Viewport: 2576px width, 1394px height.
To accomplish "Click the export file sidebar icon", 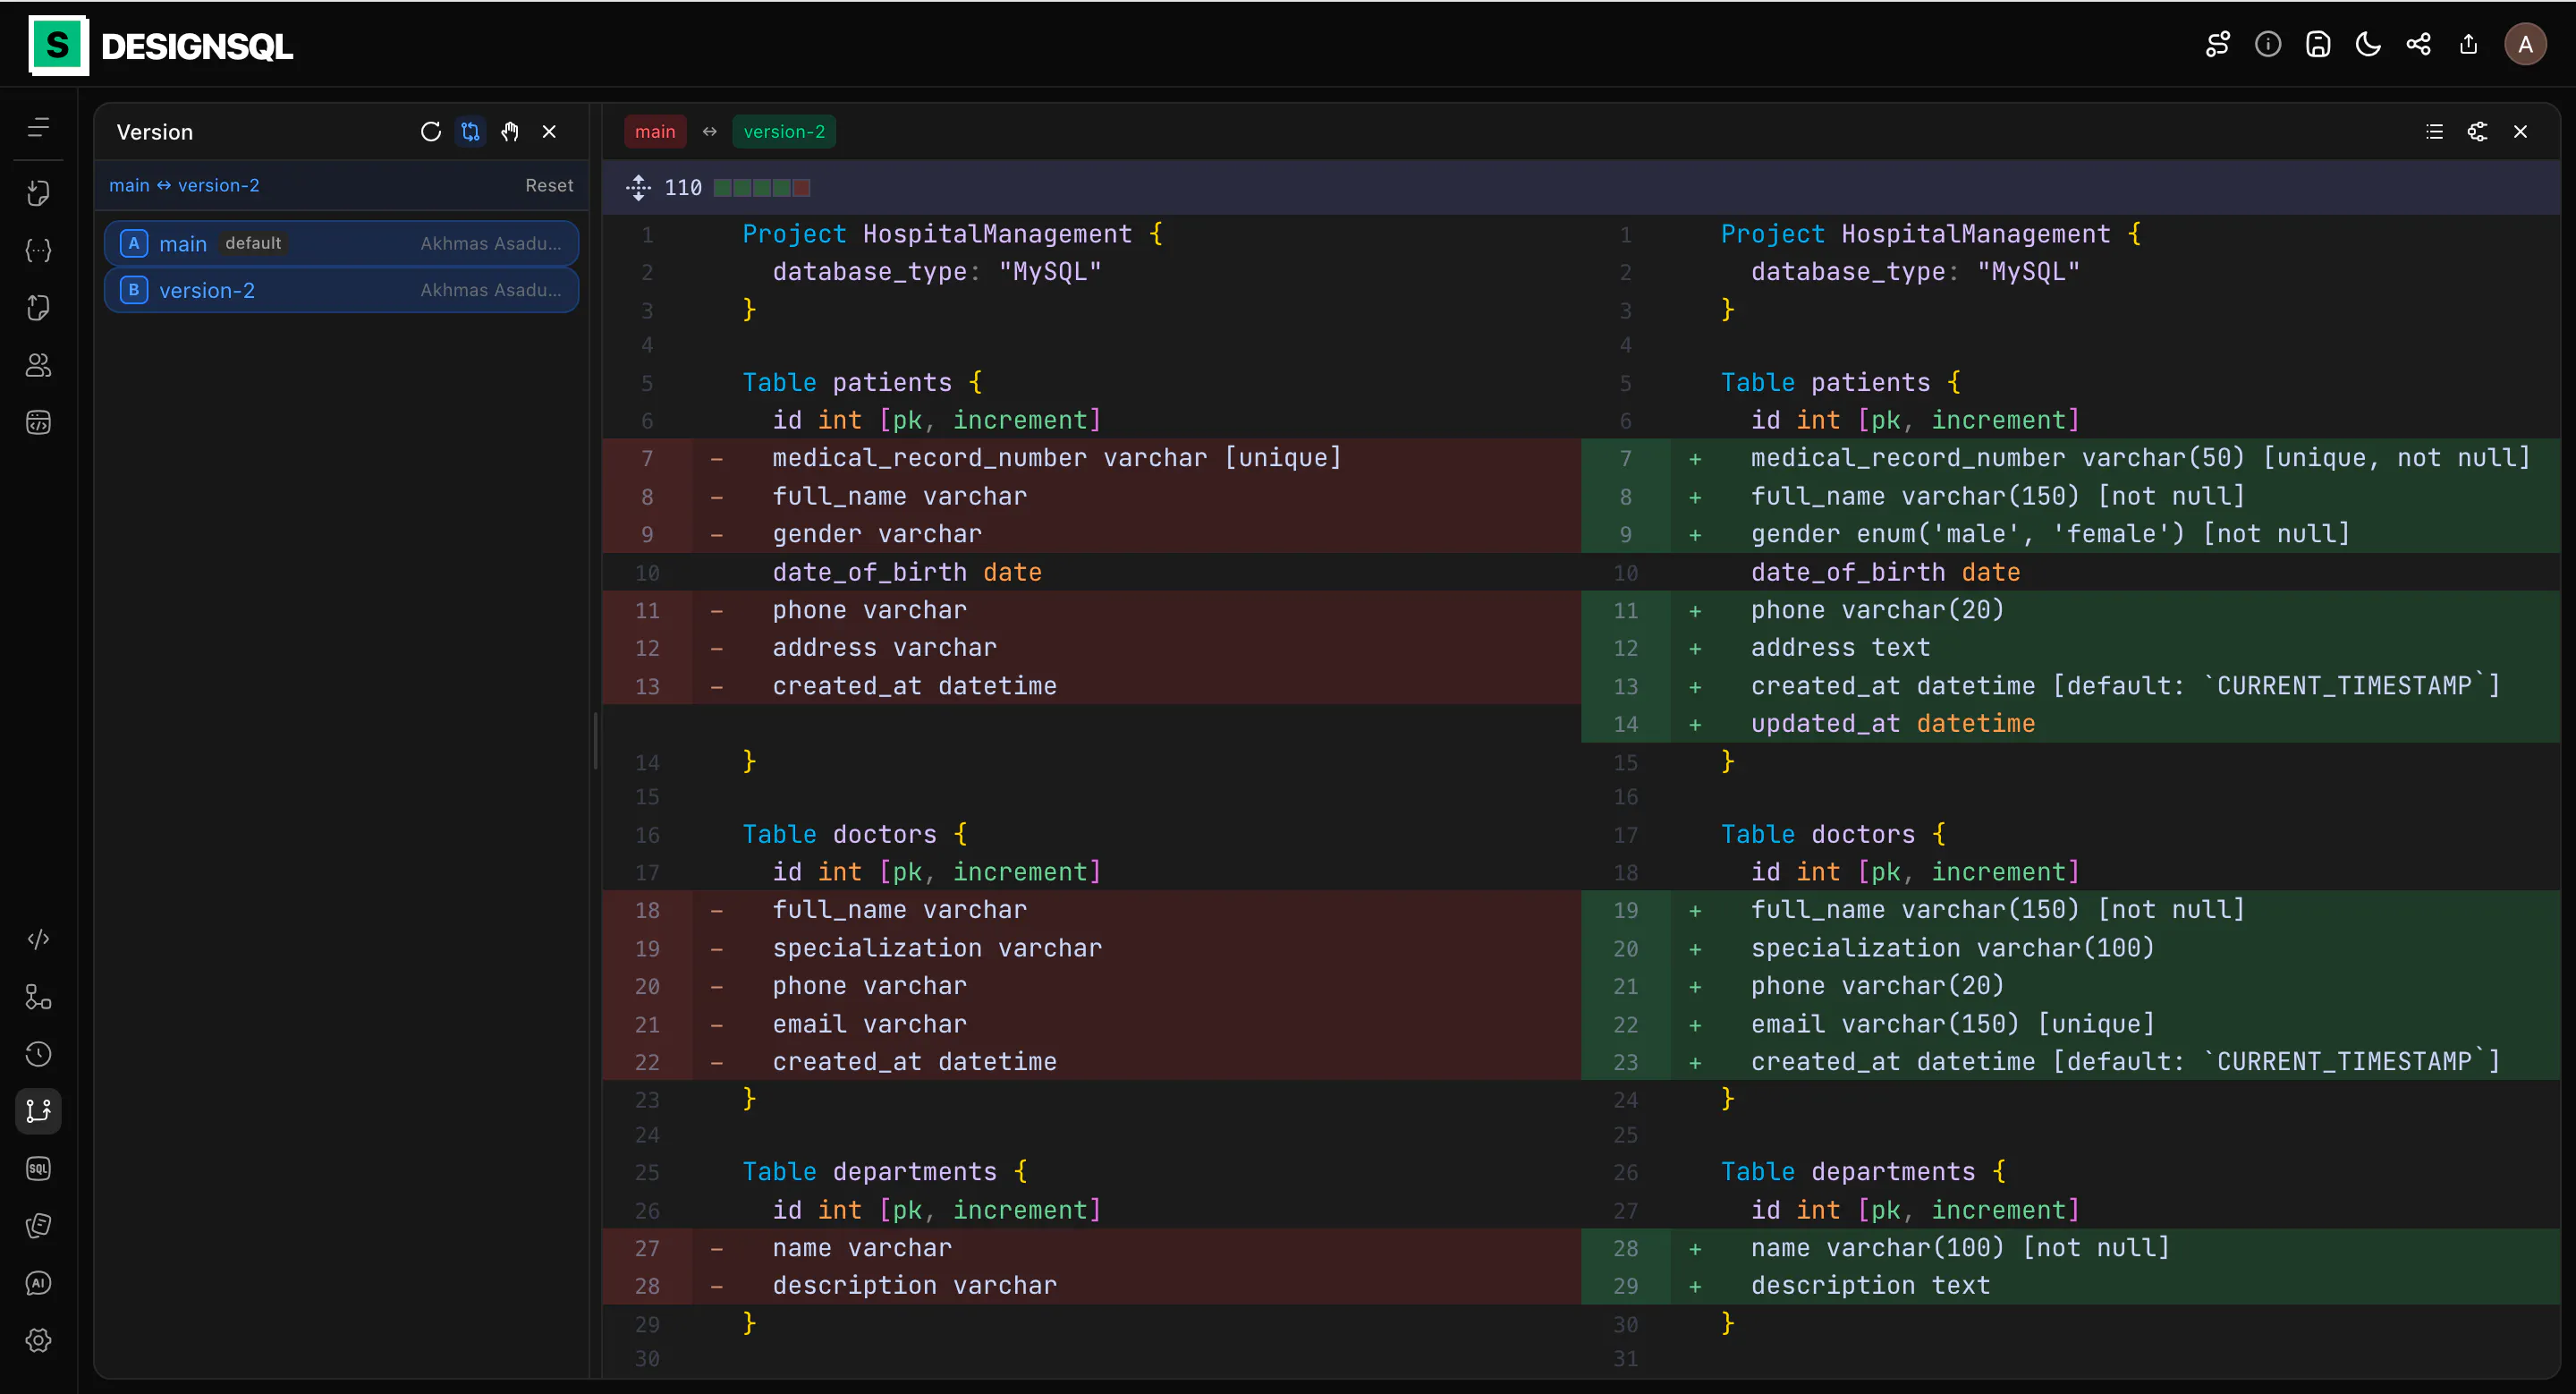I will click(38, 307).
